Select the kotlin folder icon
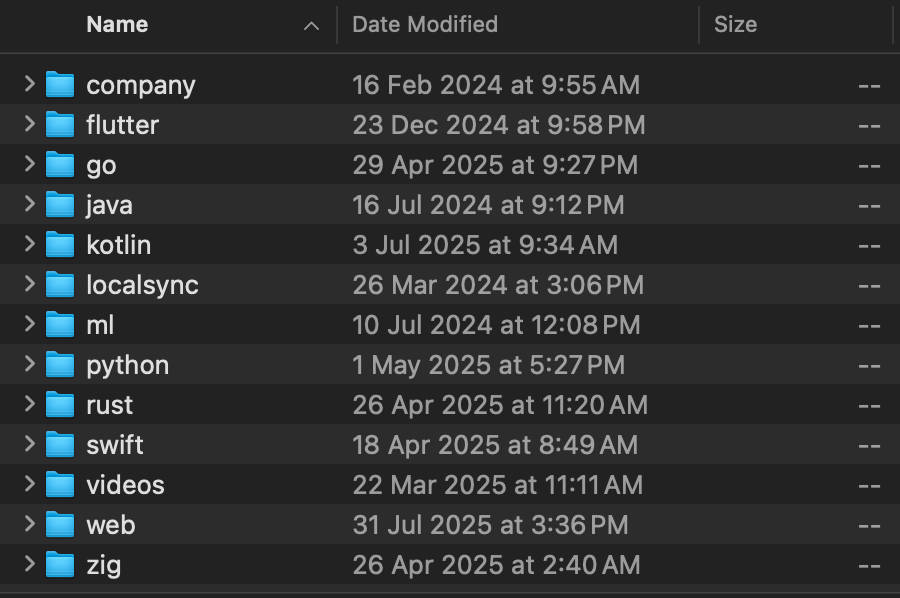Image resolution: width=900 pixels, height=598 pixels. pos(60,244)
